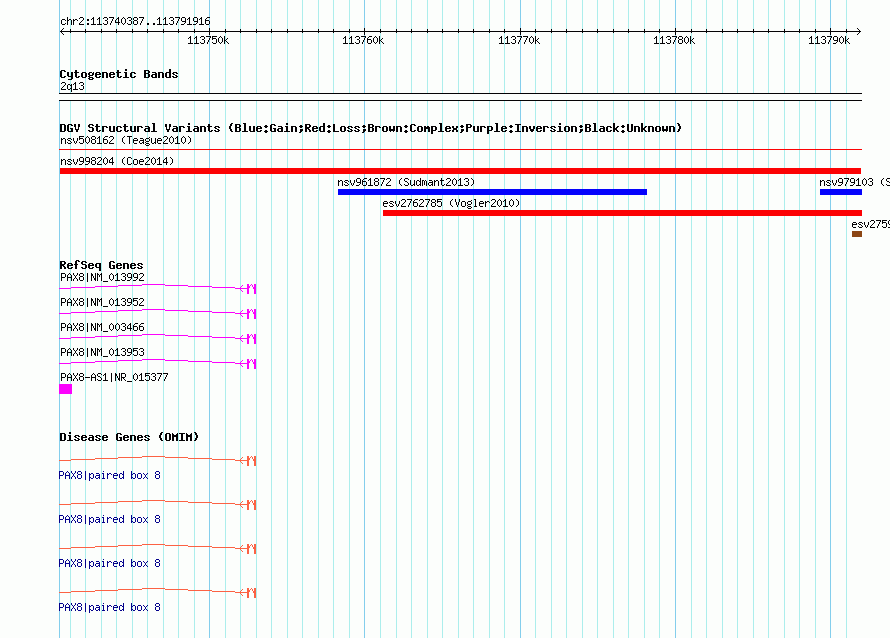Click the 2q13 cytogenetic band bar
Viewport: 890px width, 638px height.
click(460, 97)
